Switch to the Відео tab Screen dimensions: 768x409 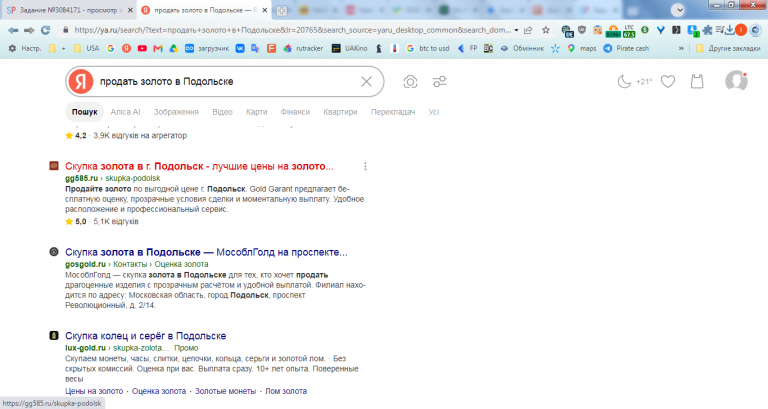click(x=222, y=112)
